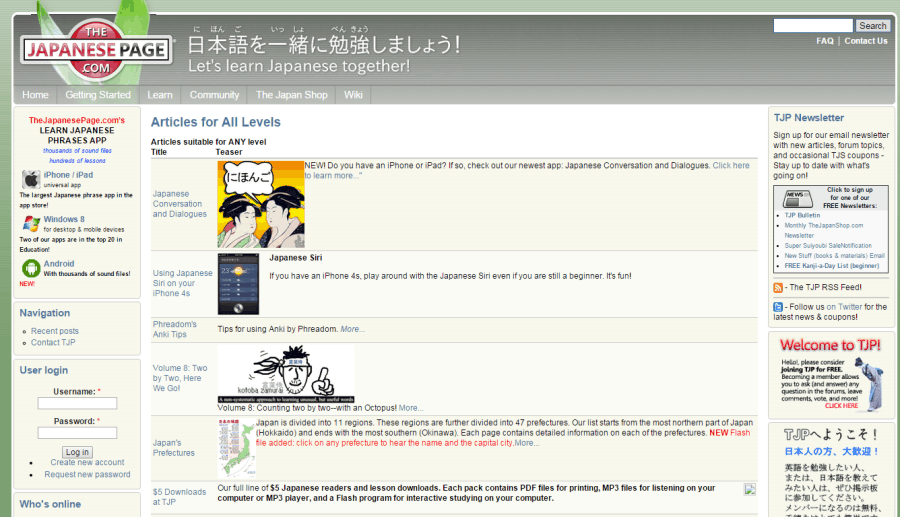The height and width of the screenshot is (517, 900).
Task: Click the Password input field
Action: click(77, 433)
